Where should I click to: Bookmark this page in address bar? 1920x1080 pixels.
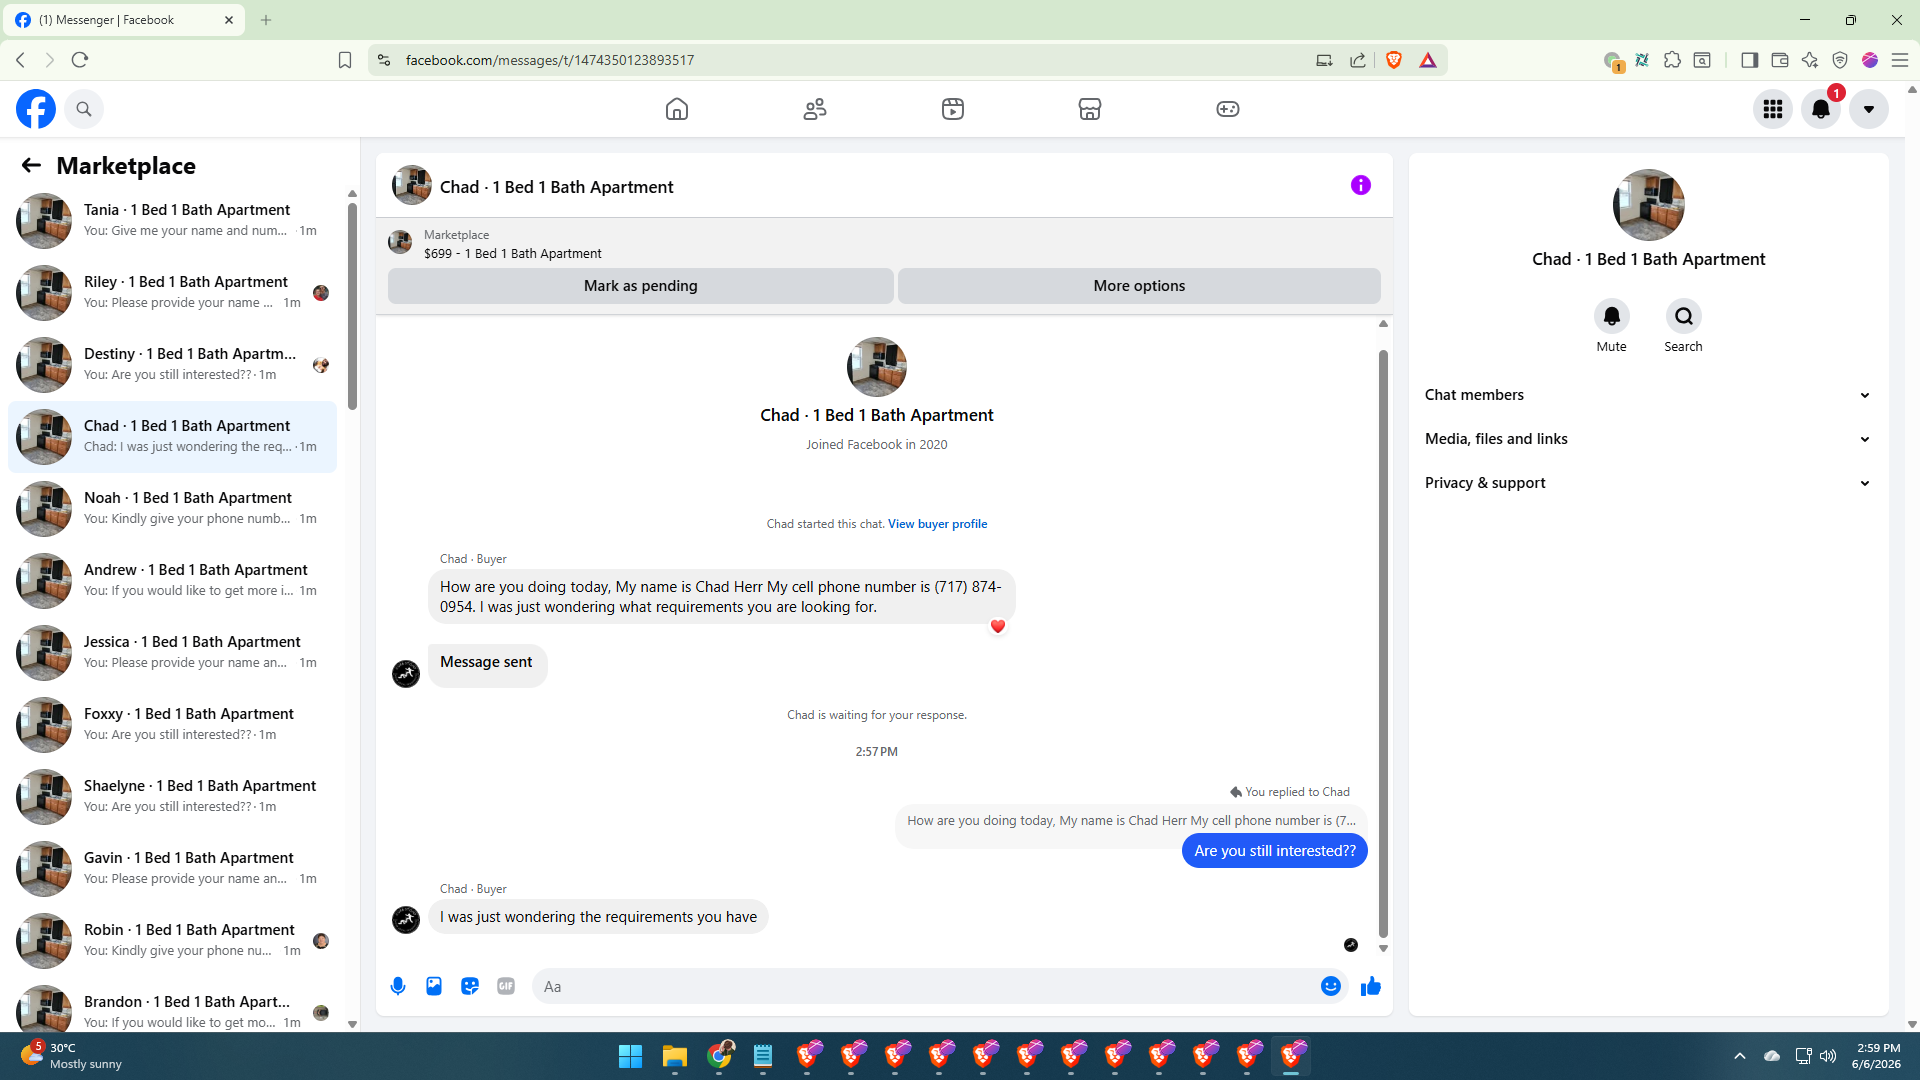(x=345, y=60)
